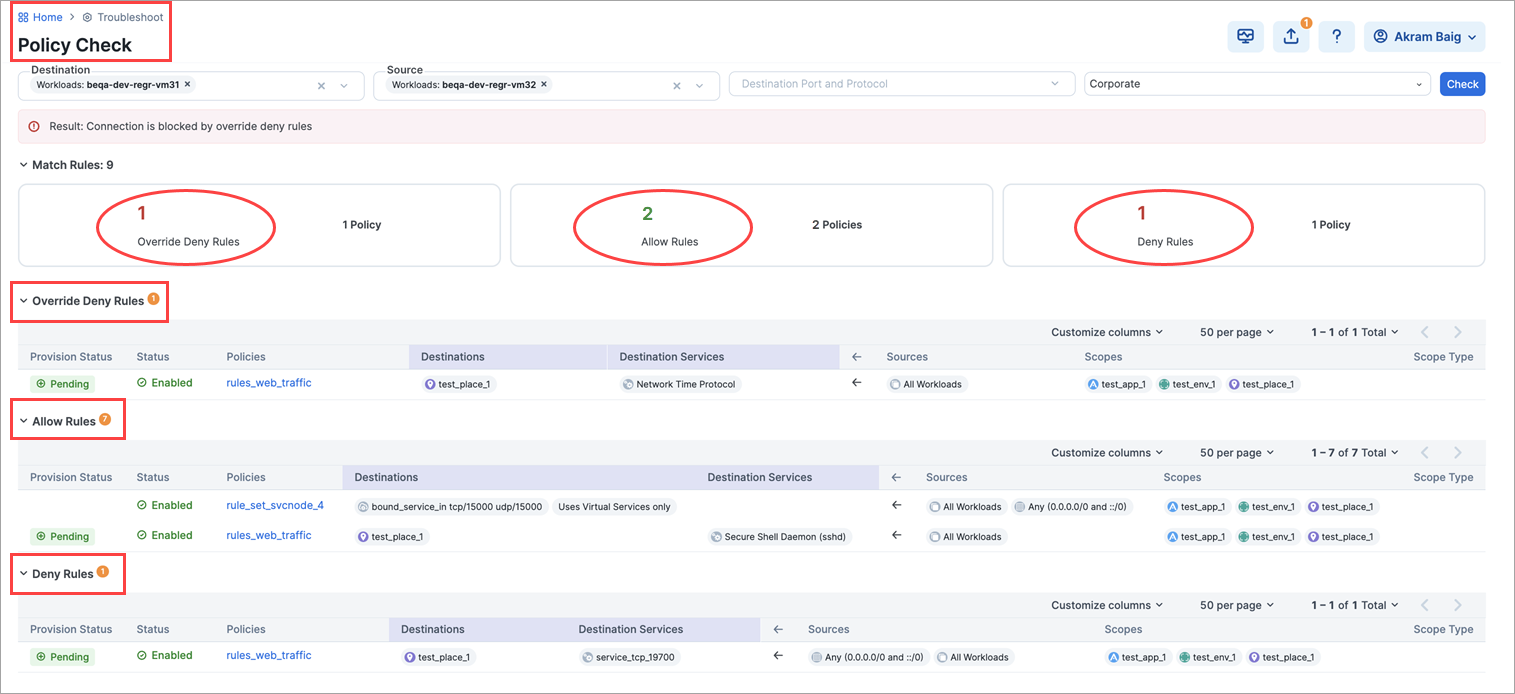Viewport: 1515px width, 694px height.
Task: Click All Workloads source in Override Deny row
Action: coord(927,384)
